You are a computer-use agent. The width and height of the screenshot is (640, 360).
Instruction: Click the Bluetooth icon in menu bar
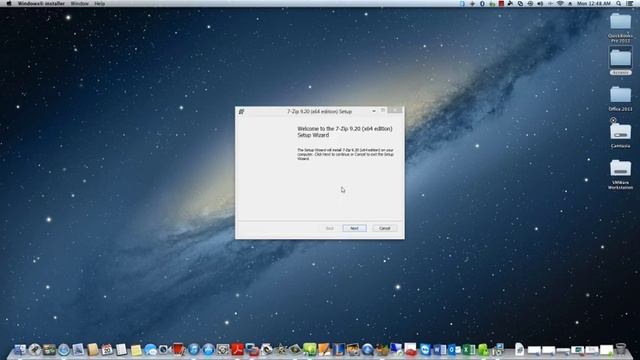[x=482, y=3]
